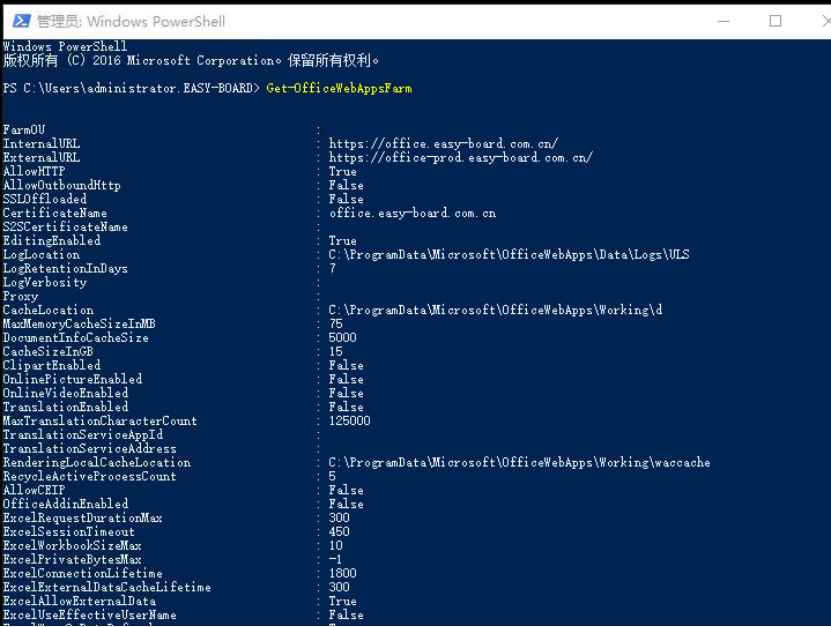Click the PS prompt path text
Screen dimensions: 831x627
coord(131,88)
